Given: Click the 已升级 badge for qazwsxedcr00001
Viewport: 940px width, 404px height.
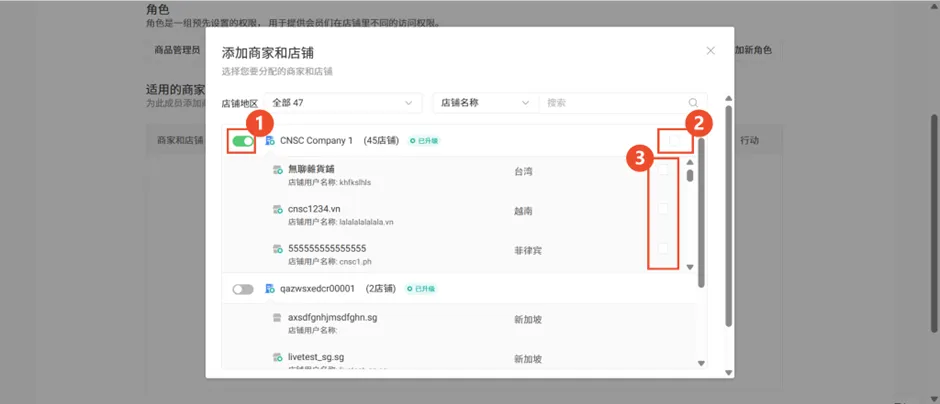Looking at the screenshot, I should coord(420,289).
